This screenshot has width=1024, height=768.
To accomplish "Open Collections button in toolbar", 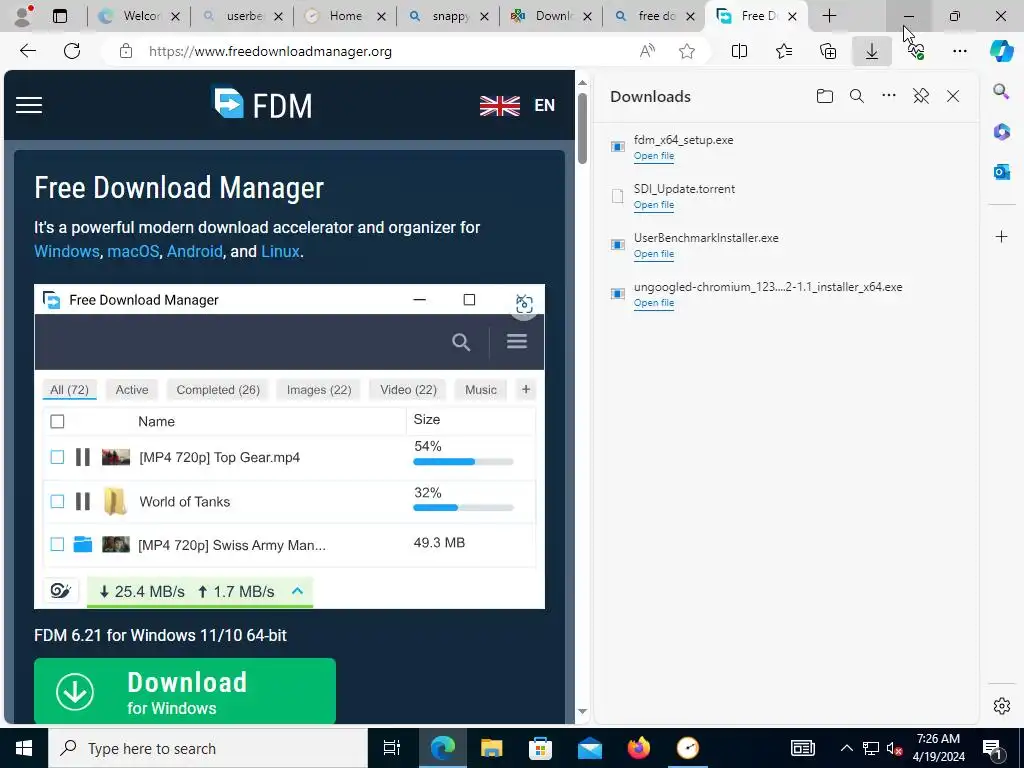I will point(827,51).
